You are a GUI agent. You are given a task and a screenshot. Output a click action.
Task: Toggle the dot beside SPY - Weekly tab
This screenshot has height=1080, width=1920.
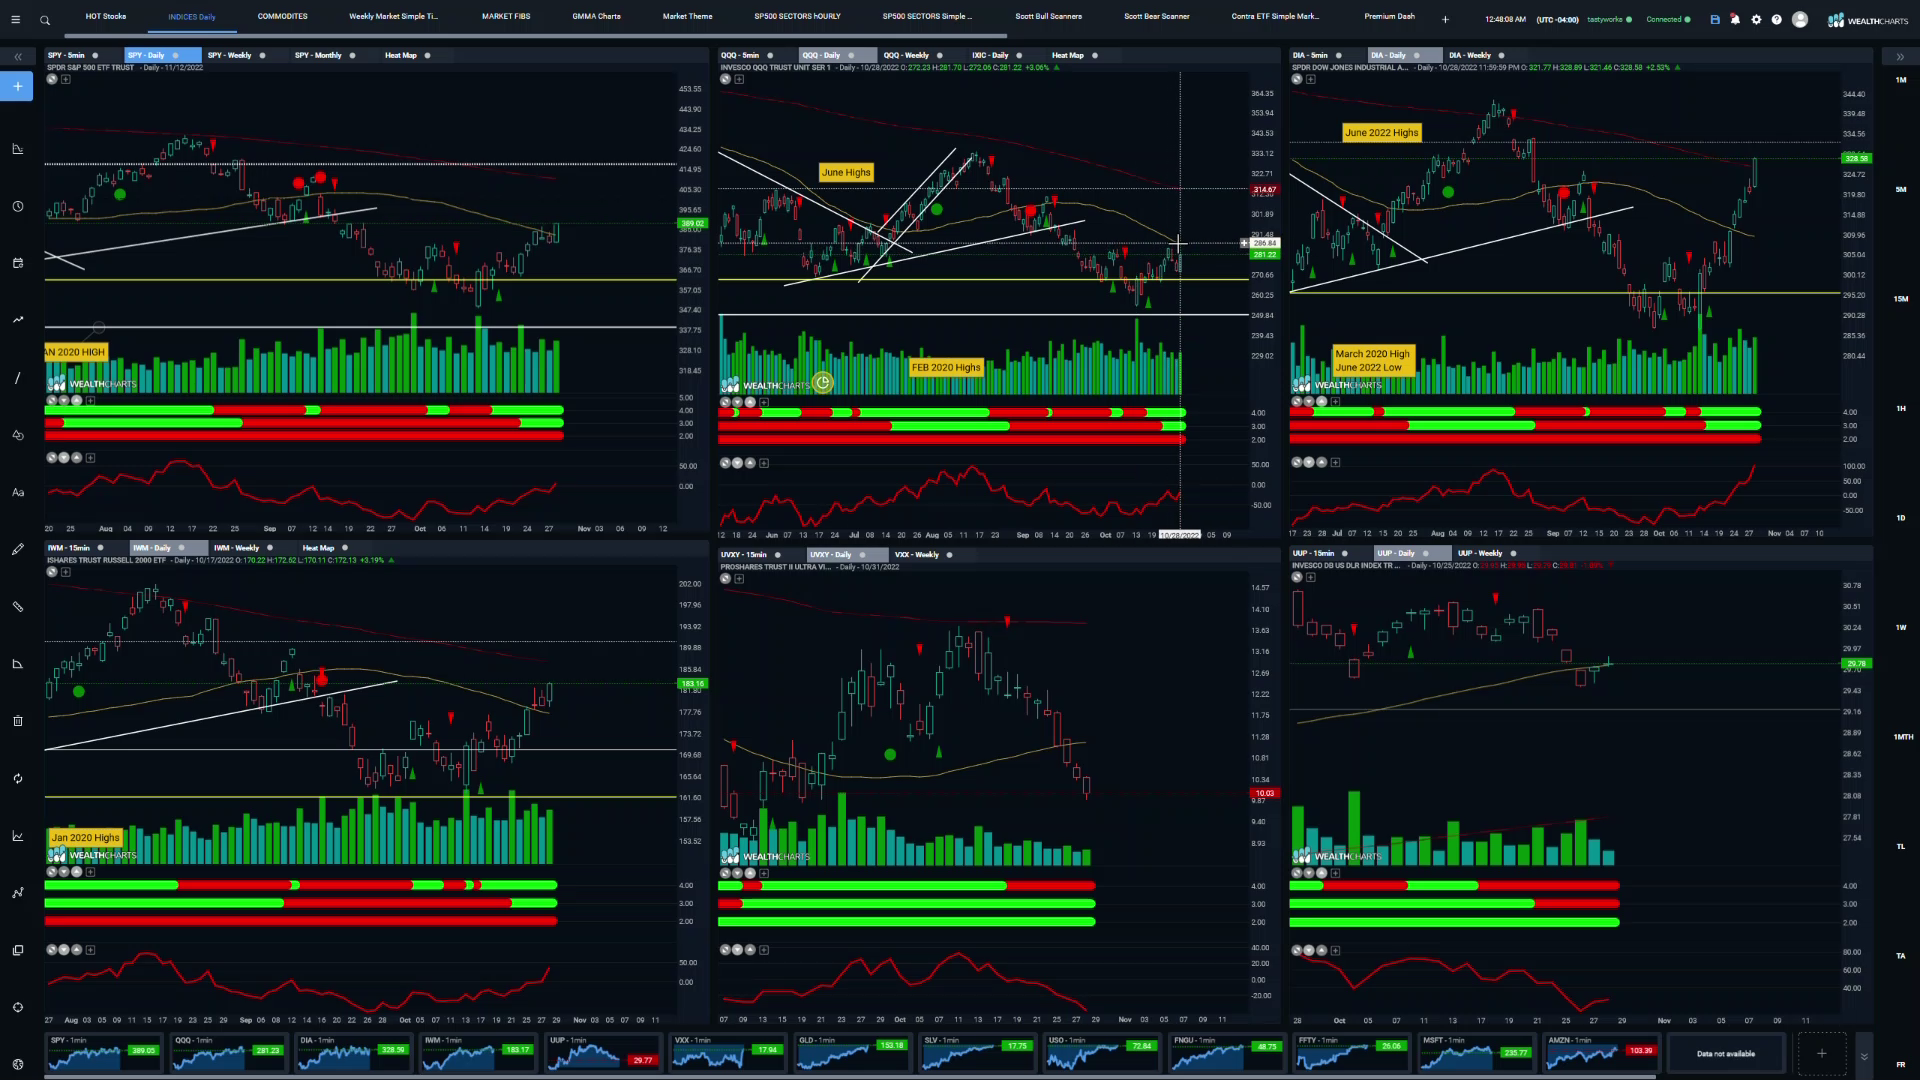(x=262, y=56)
